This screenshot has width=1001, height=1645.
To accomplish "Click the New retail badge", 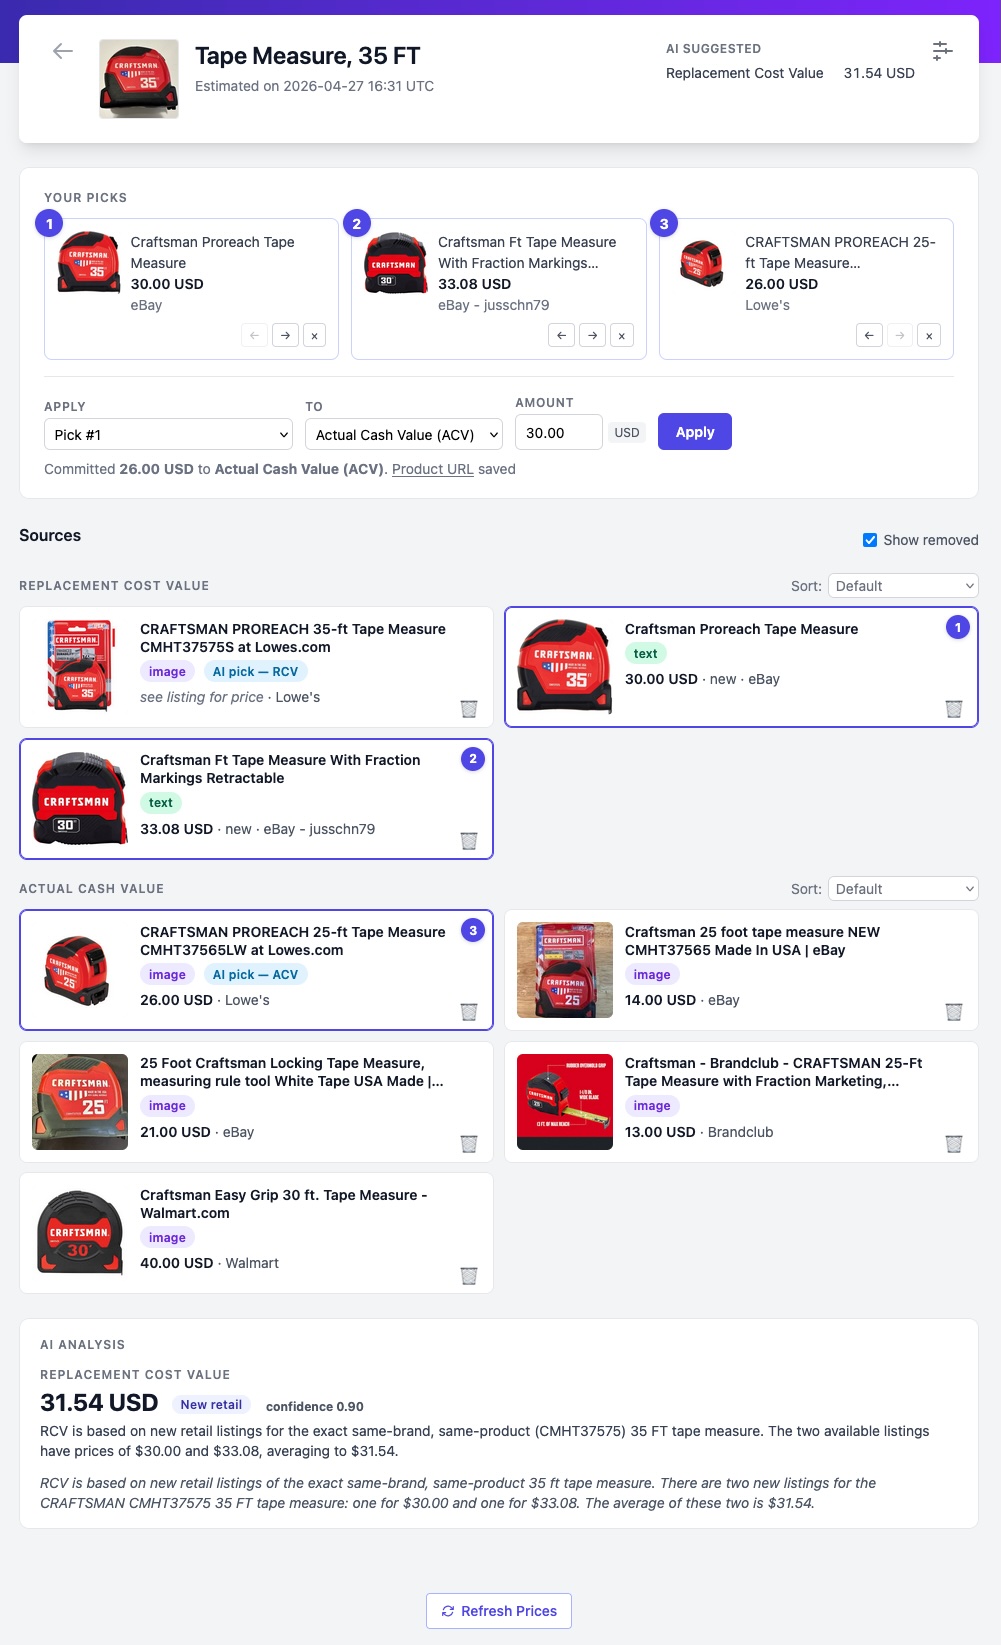I will tap(211, 1405).
